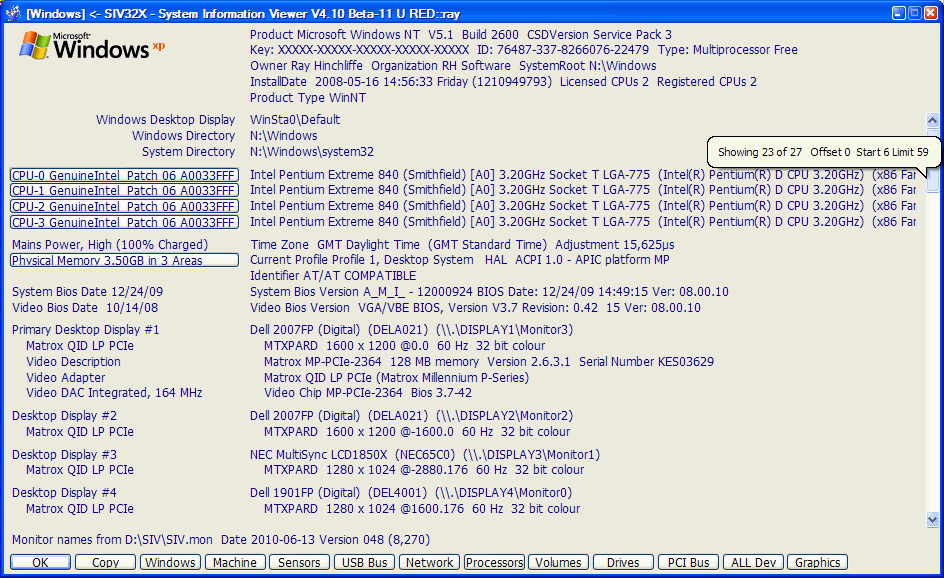Open the PCI Bus button
Screen dimensions: 944x578
688,562
